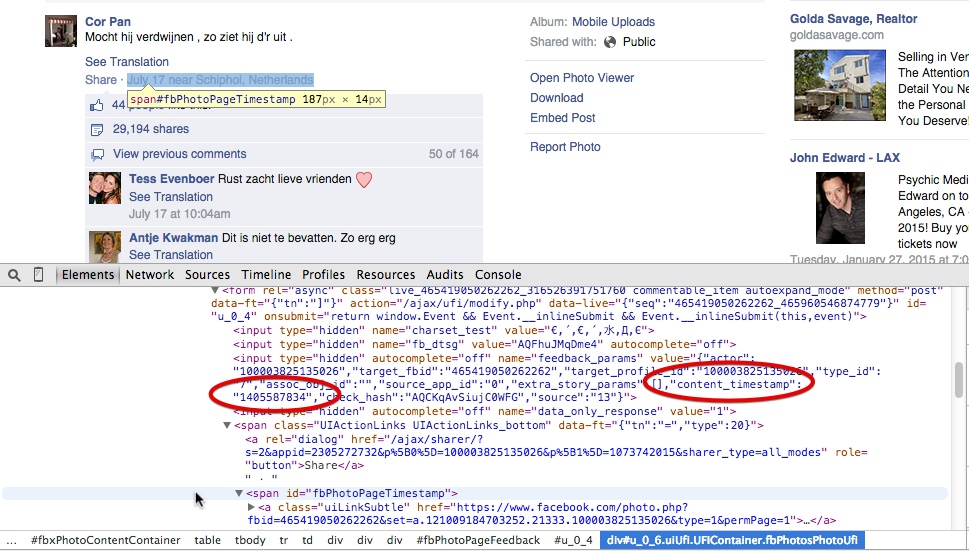
Task: Click the DevTools search magnifier icon
Action: coord(14,275)
